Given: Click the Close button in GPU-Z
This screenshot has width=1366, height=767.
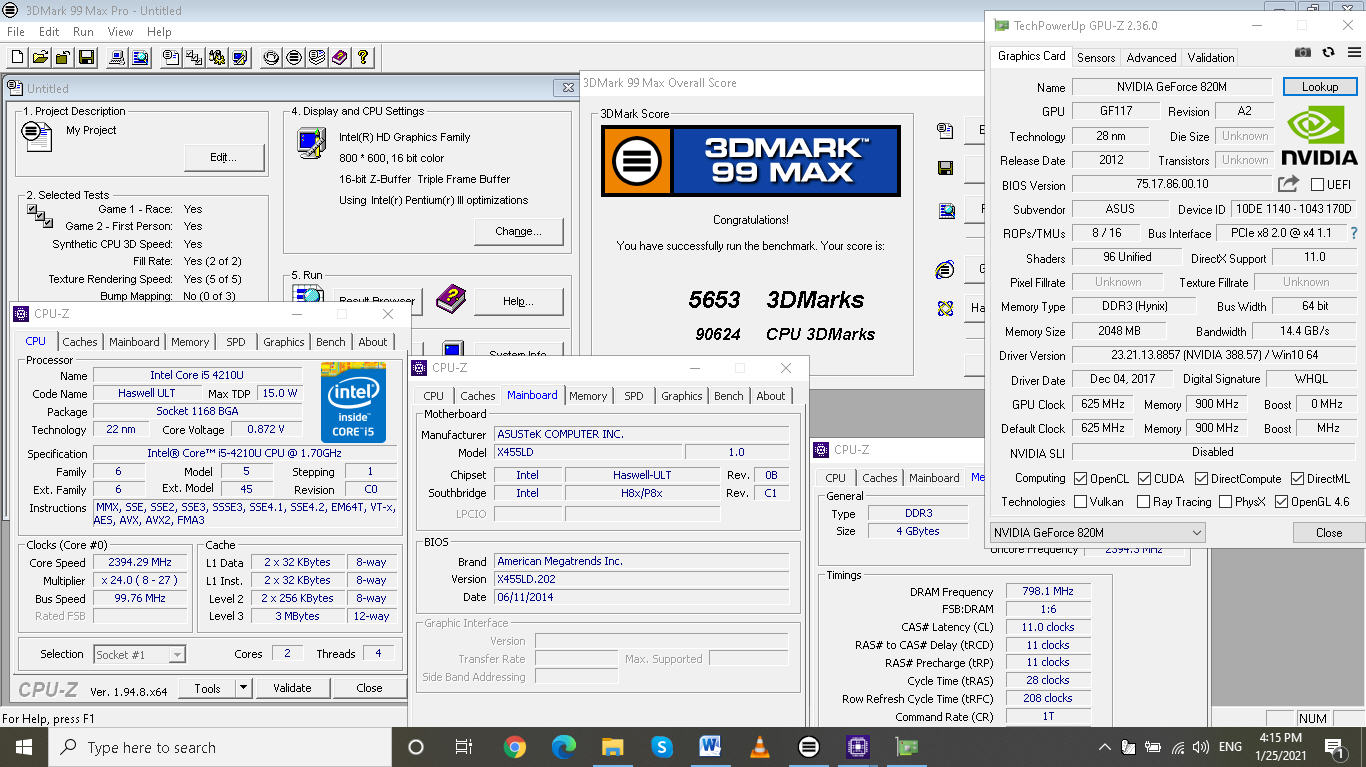Looking at the screenshot, I should tap(1329, 533).
